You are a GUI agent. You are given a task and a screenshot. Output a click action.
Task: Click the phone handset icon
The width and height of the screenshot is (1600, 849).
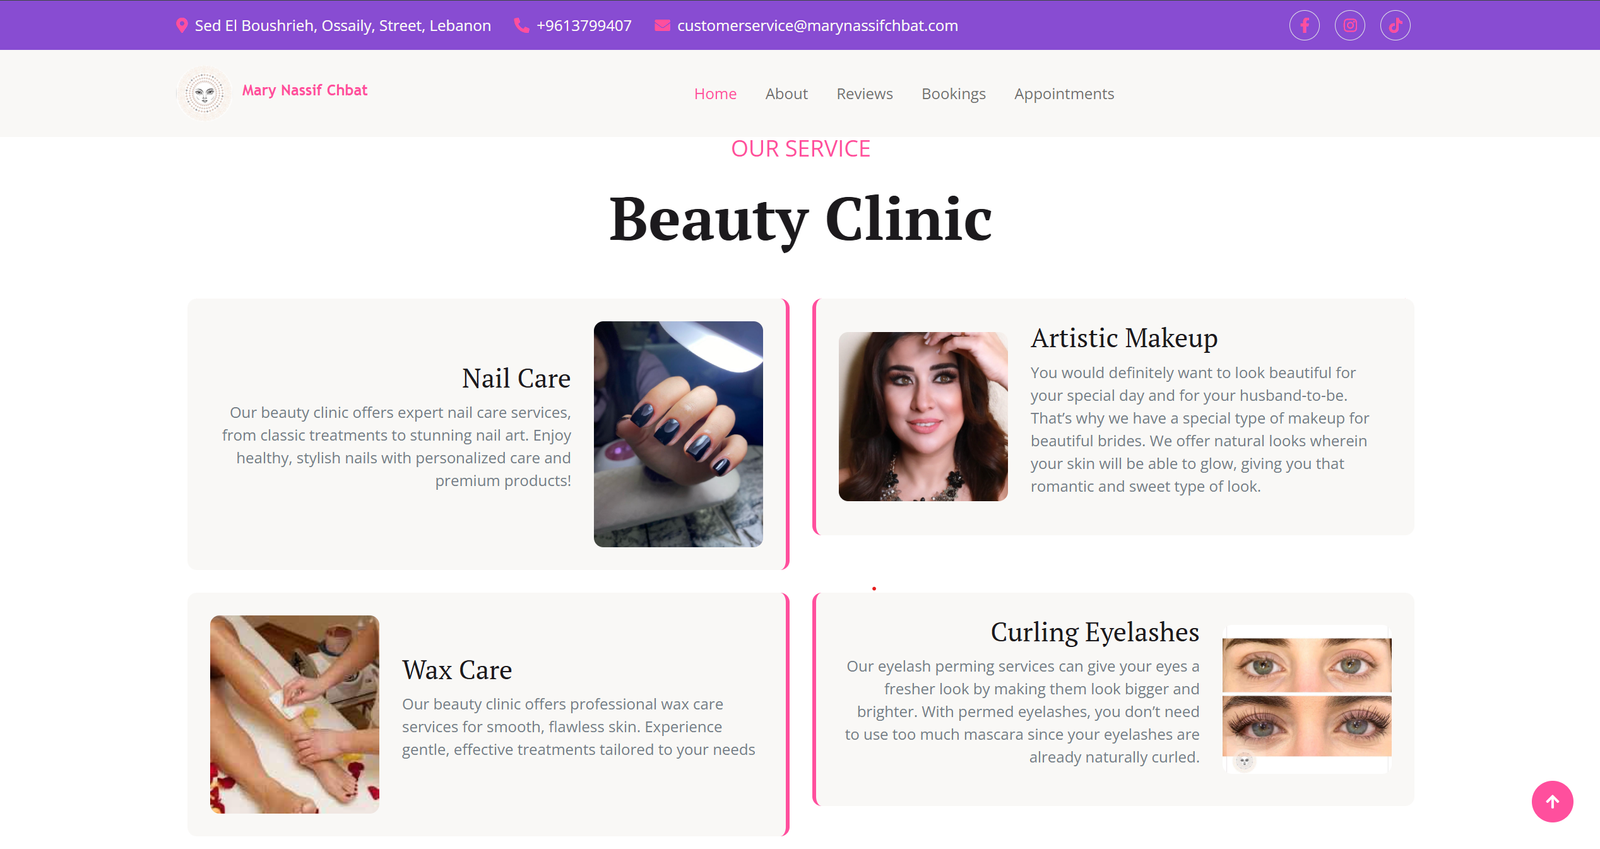(521, 25)
